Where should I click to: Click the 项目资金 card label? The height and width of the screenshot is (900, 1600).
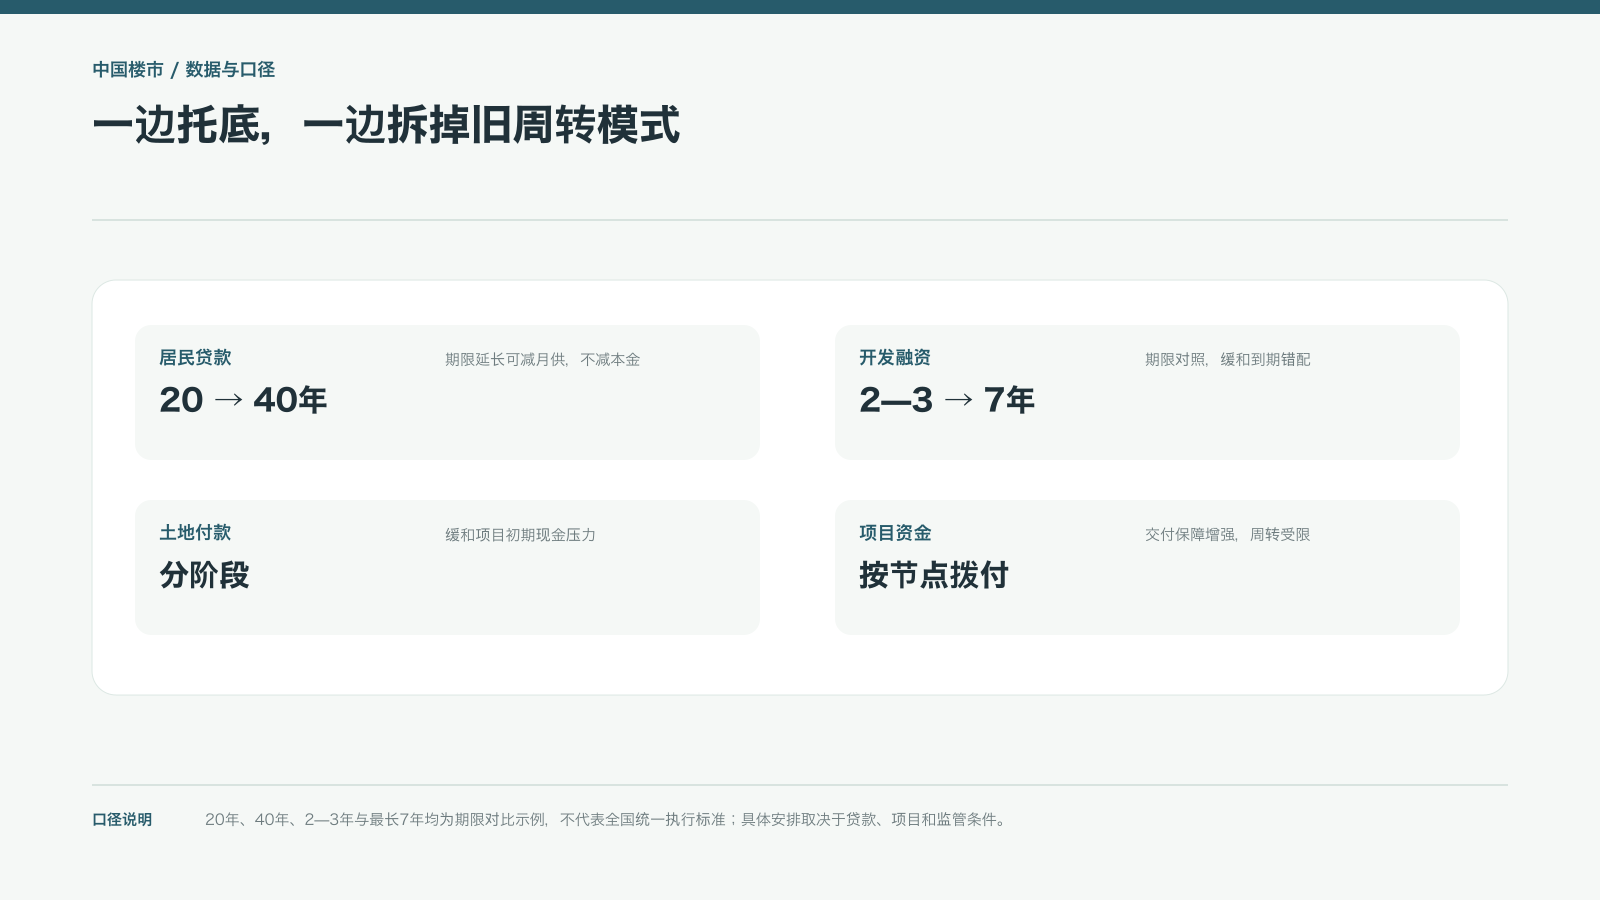click(895, 533)
